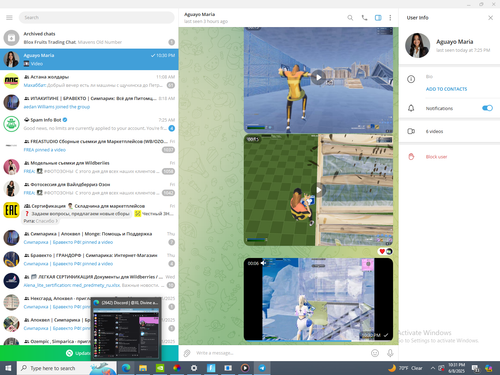Open File Explorer from the taskbar
Image resolution: width=500 pixels, height=375 pixels.
point(143,368)
